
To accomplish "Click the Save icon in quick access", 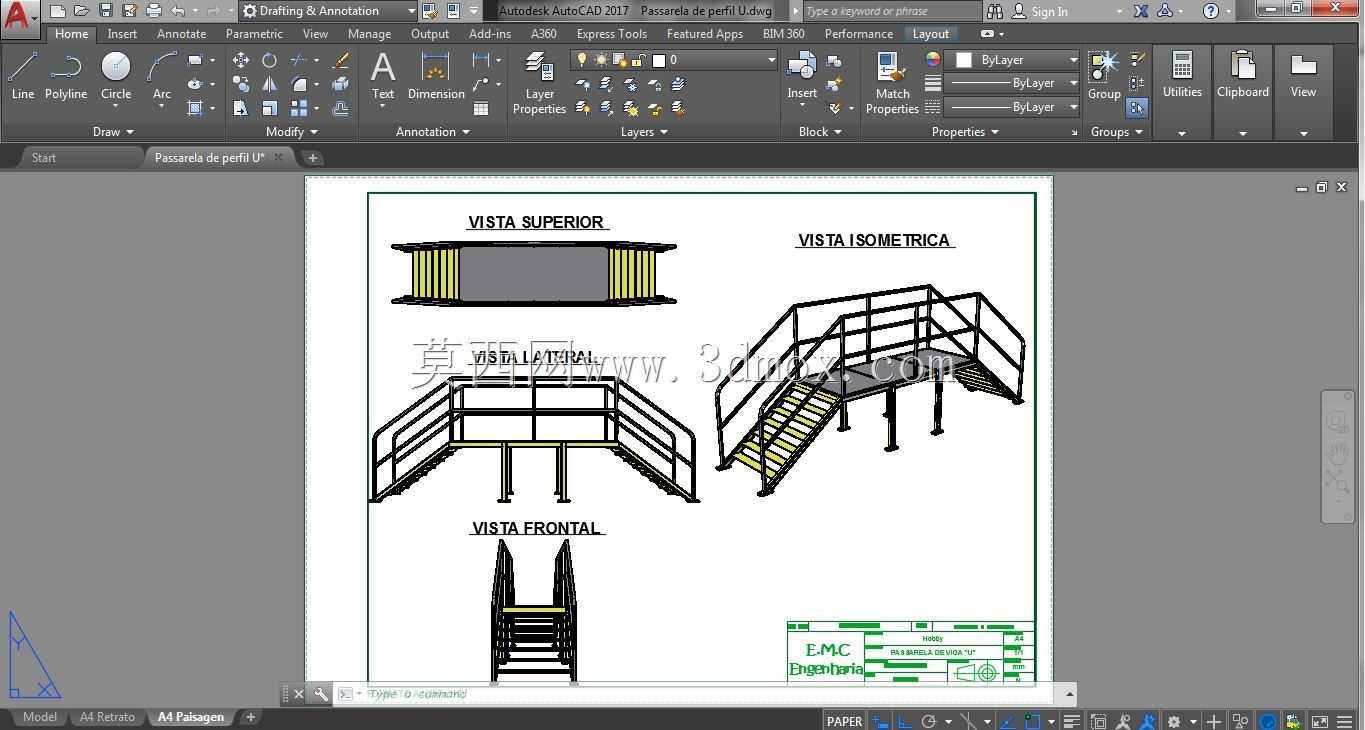I will pyautogui.click(x=105, y=11).
